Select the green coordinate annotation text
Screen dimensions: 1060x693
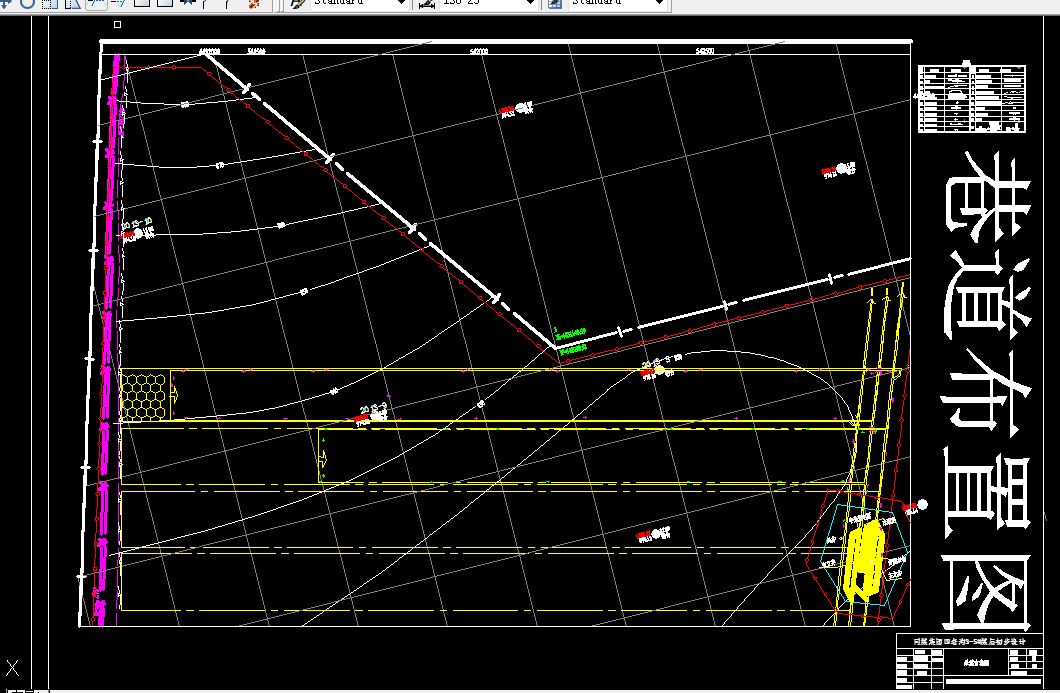point(571,341)
